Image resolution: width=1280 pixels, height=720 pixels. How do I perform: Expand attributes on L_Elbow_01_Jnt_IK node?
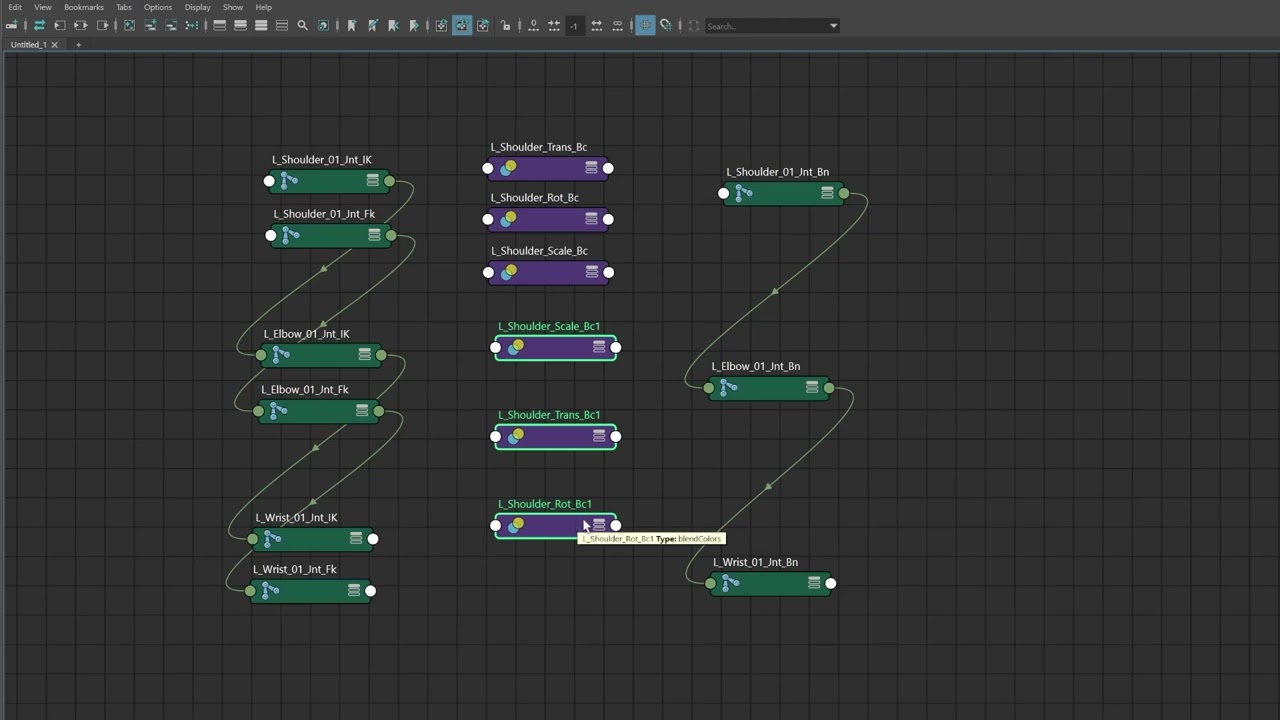(365, 355)
